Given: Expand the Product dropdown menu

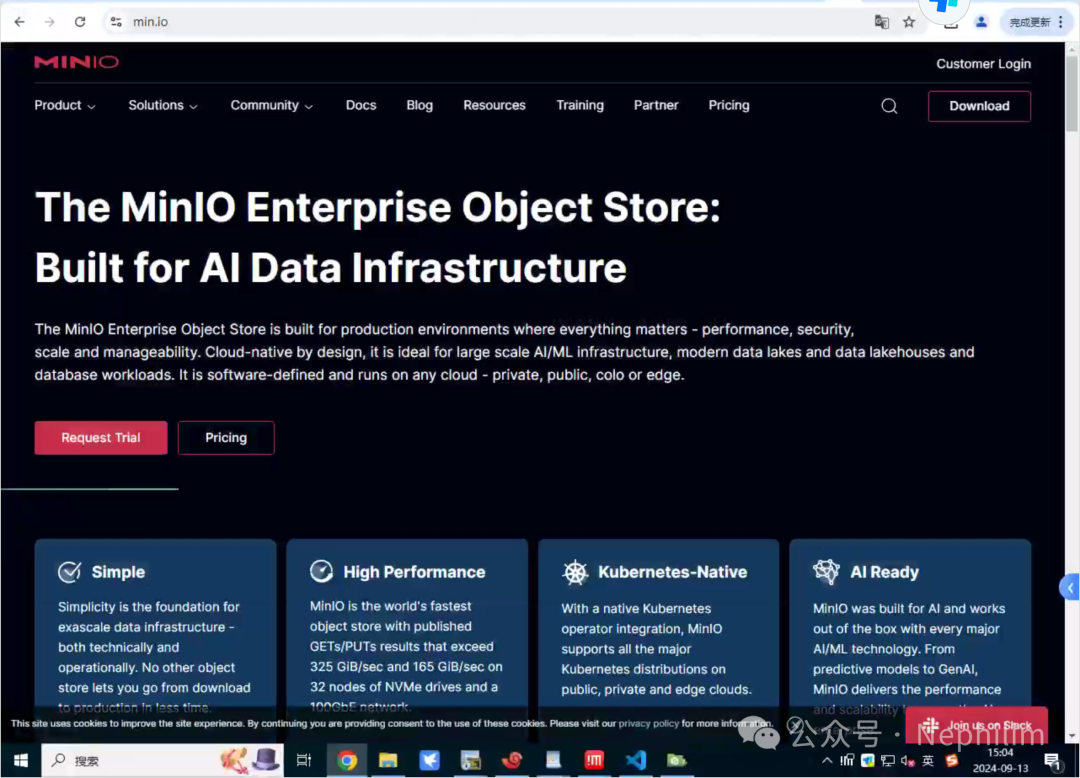Looking at the screenshot, I should [65, 105].
